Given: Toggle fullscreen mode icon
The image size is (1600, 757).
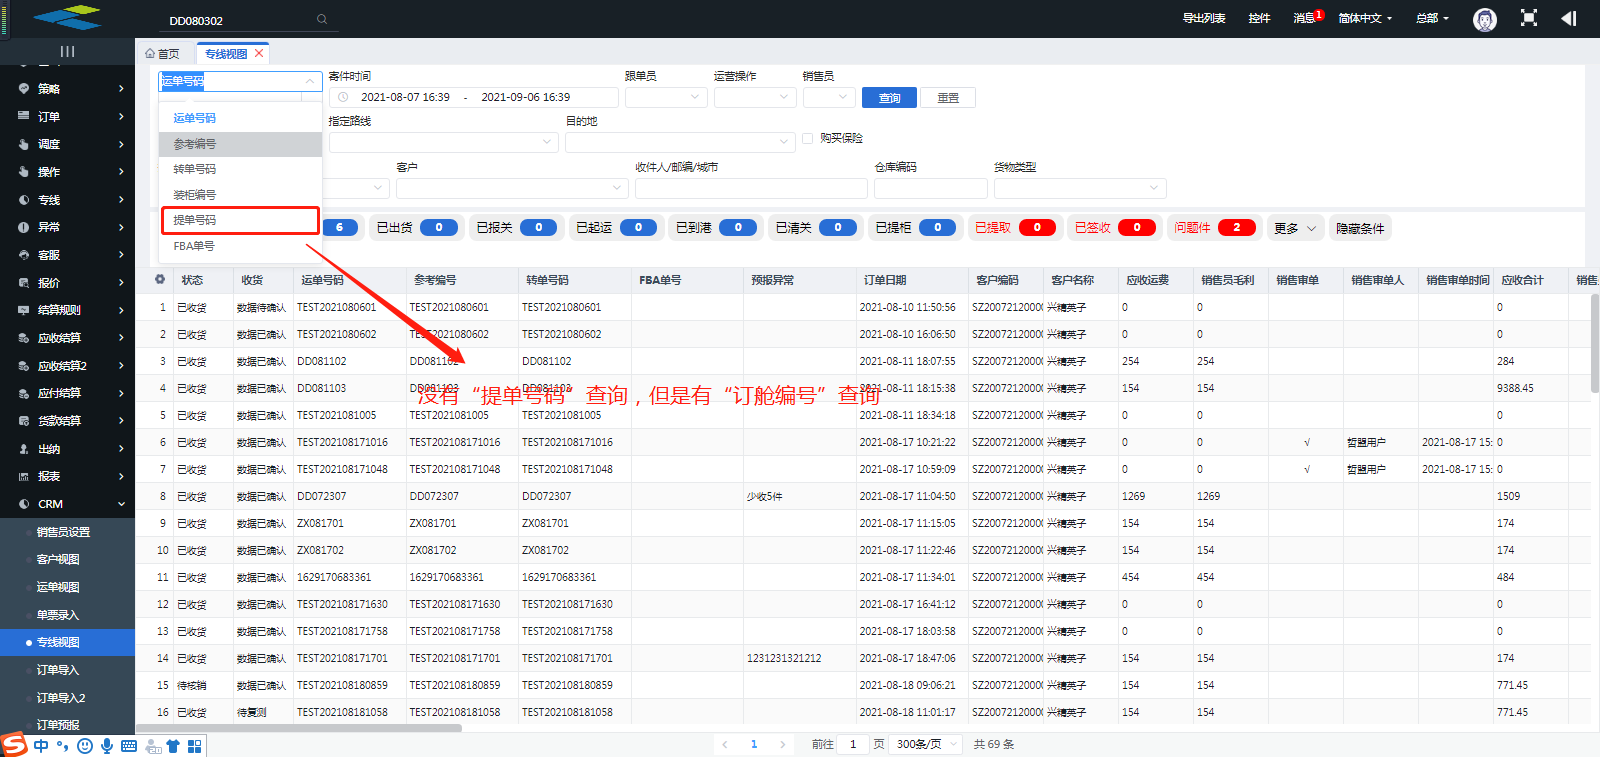Looking at the screenshot, I should pyautogui.click(x=1529, y=18).
